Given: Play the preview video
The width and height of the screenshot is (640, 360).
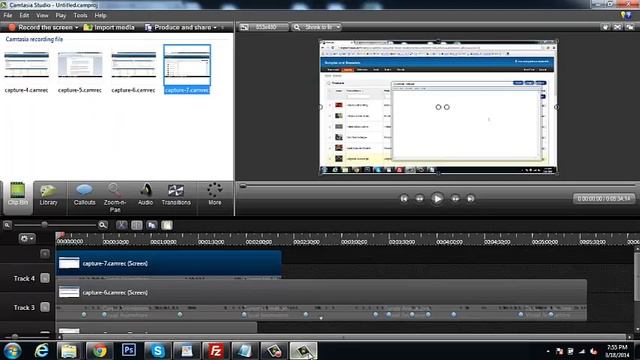Looking at the screenshot, I should coord(437,199).
